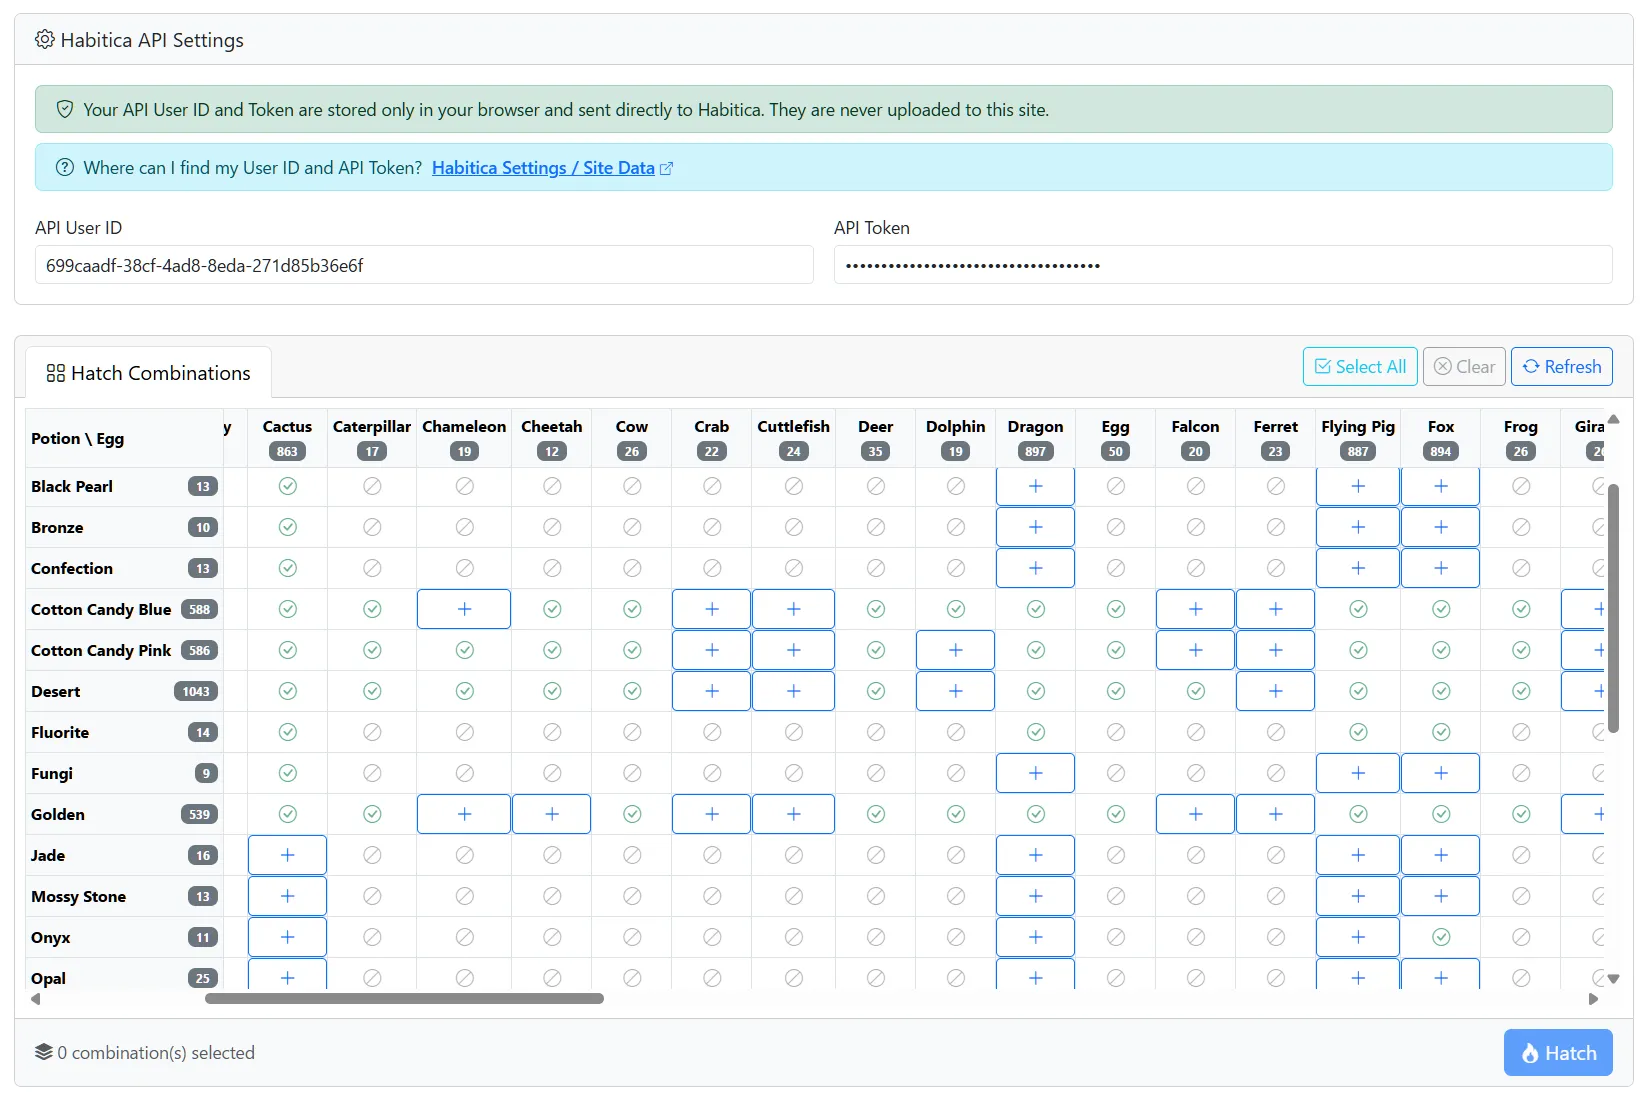The image size is (1647, 1101).
Task: Click the table's scroll-down arrow
Action: 1613,979
